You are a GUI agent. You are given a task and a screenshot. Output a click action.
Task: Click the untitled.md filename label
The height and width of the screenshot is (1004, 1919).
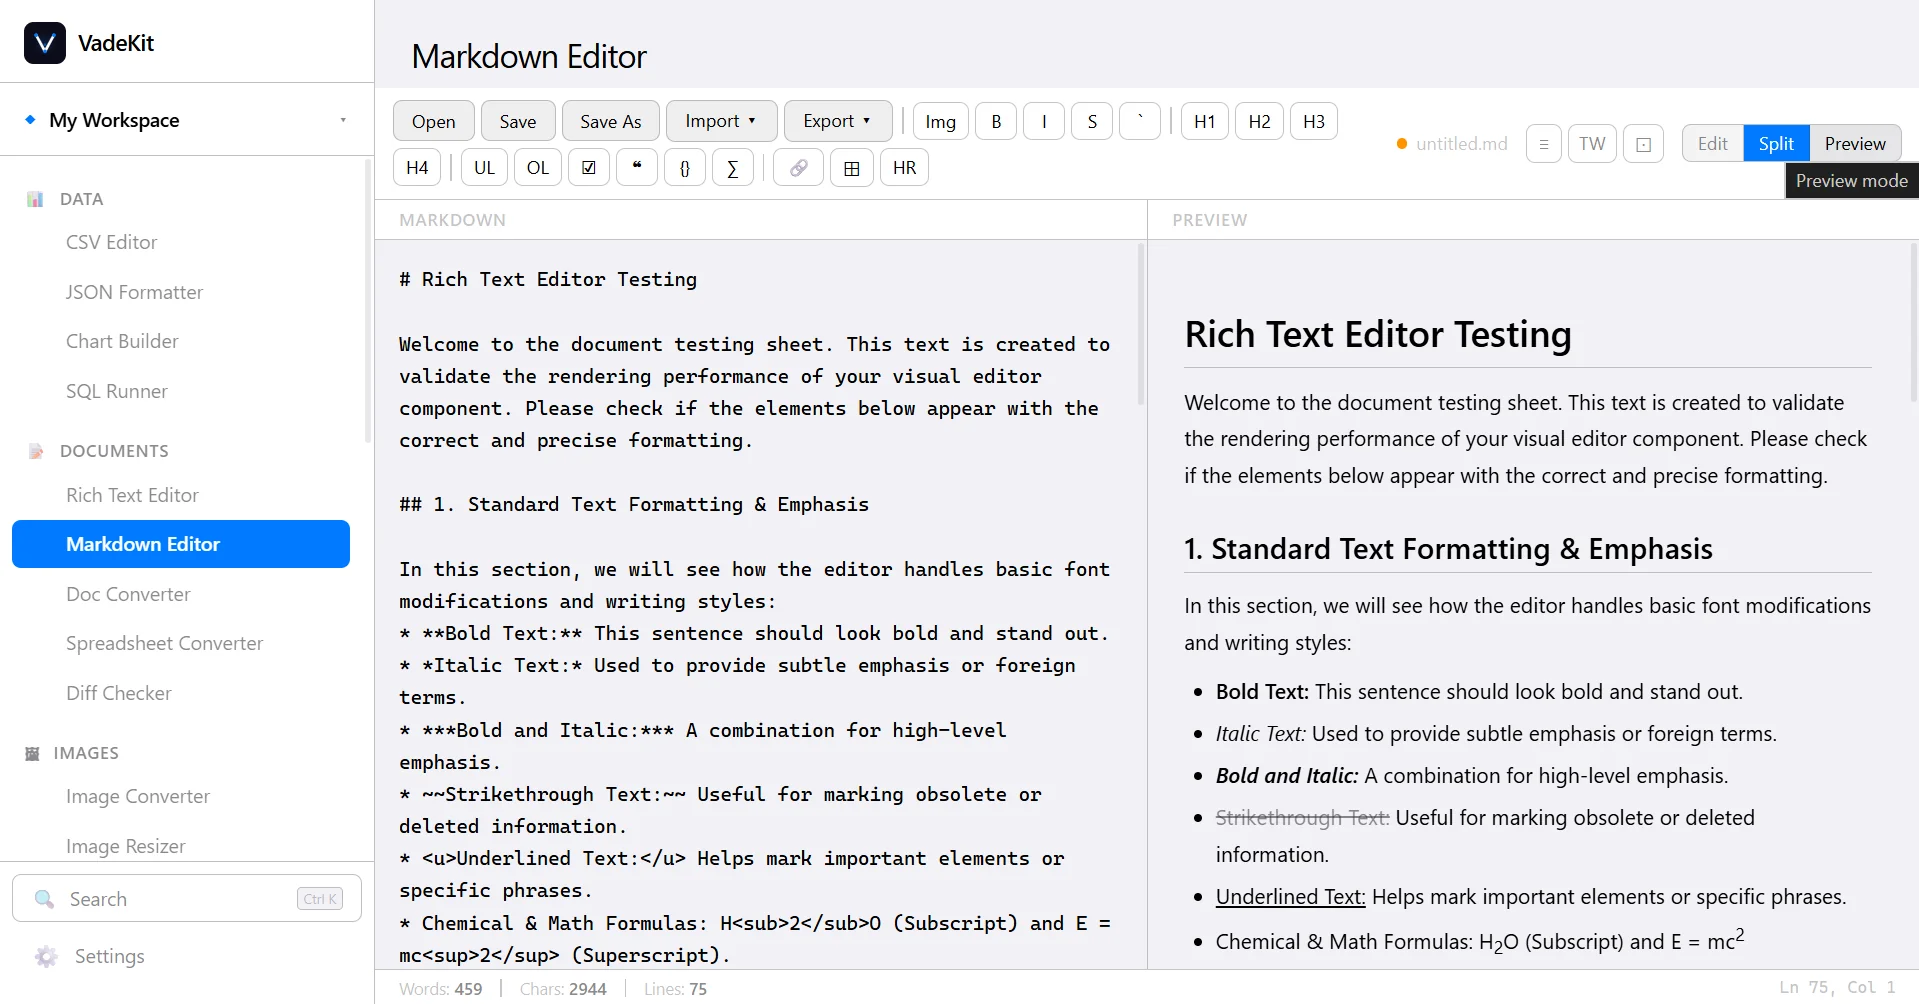(1461, 144)
